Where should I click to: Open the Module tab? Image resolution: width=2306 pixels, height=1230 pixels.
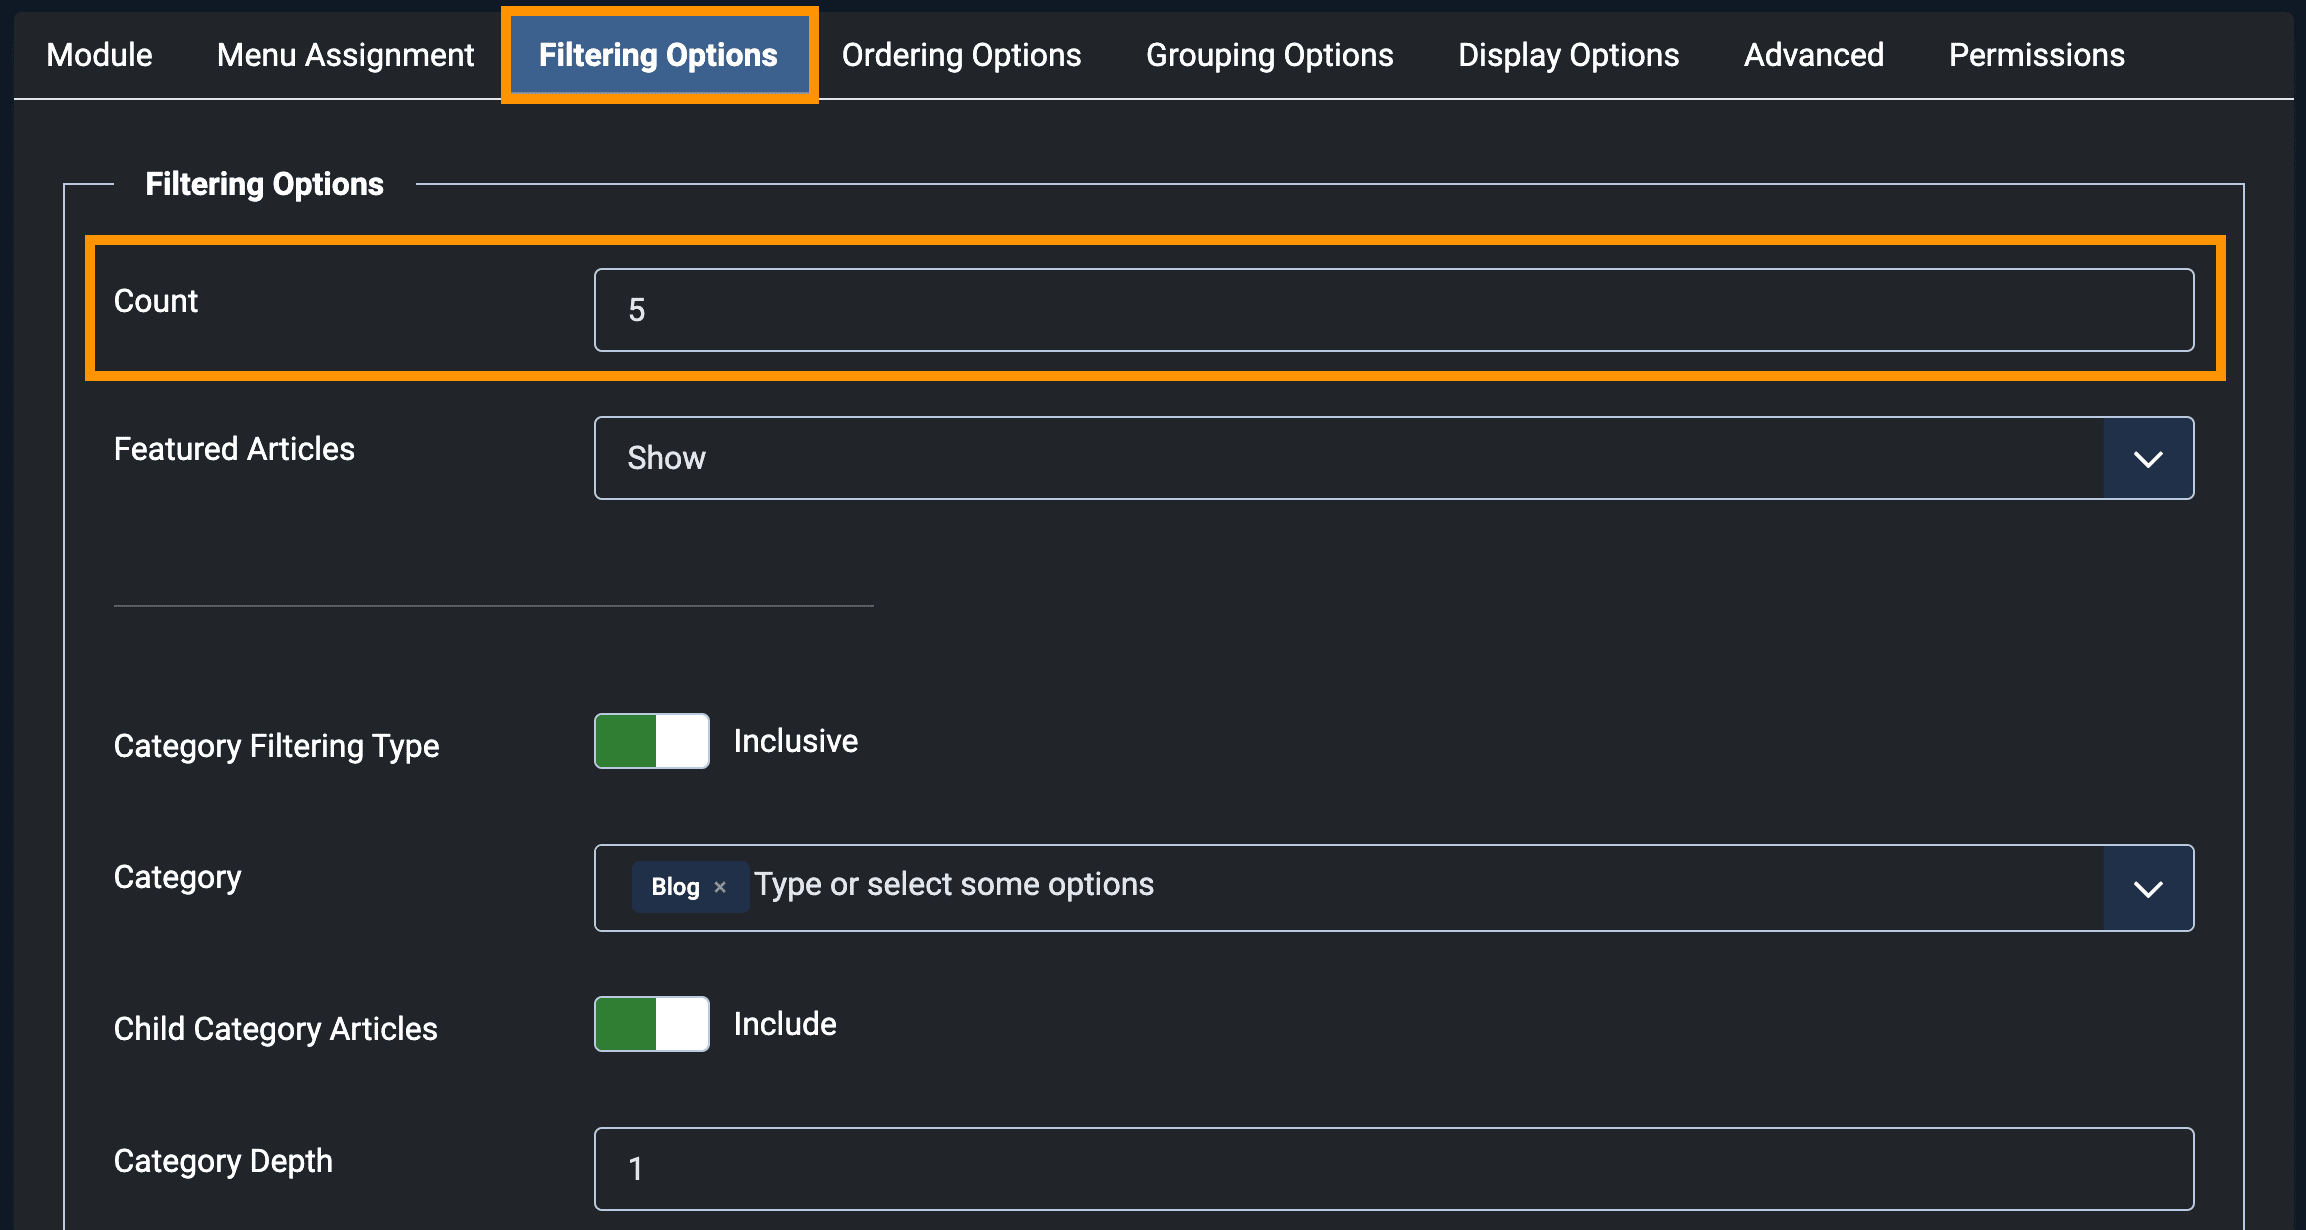click(99, 55)
